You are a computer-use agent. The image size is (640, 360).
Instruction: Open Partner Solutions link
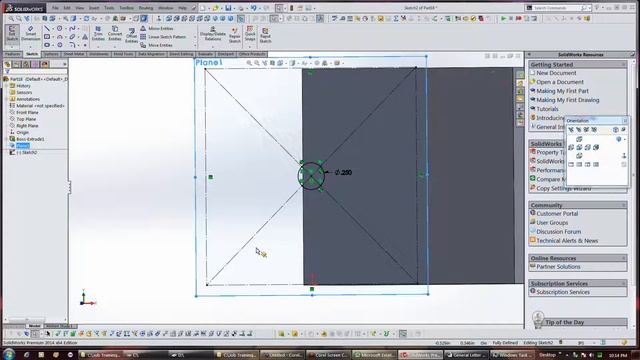558,267
